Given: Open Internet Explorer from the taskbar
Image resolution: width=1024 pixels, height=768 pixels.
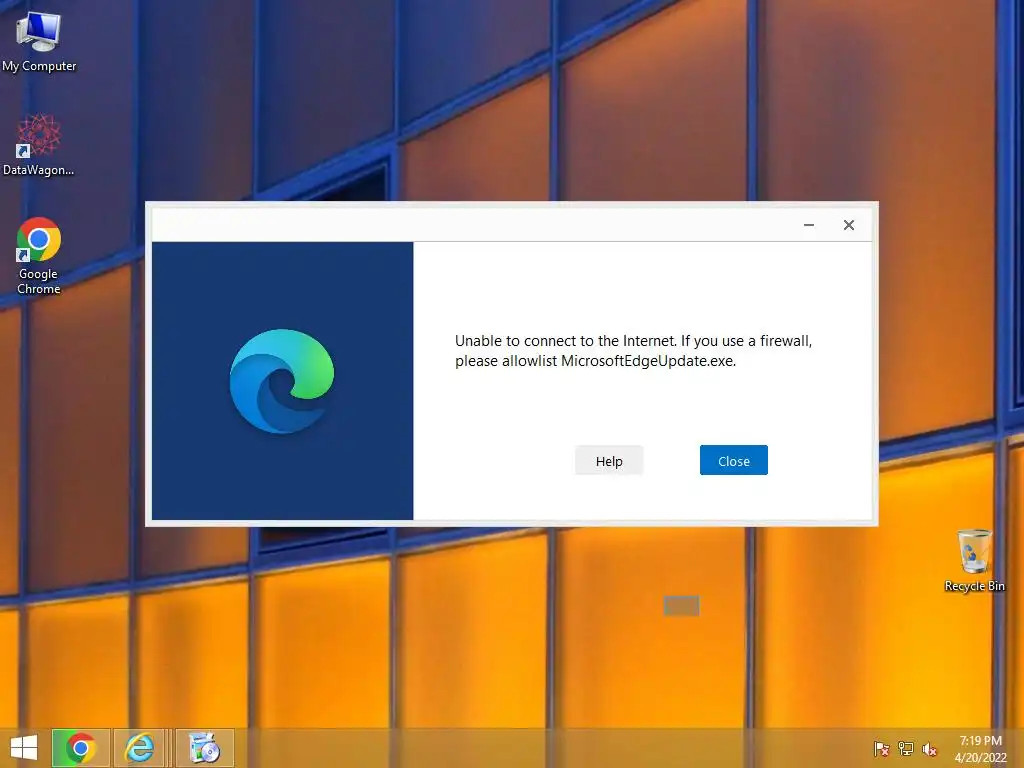Looking at the screenshot, I should click(x=140, y=748).
